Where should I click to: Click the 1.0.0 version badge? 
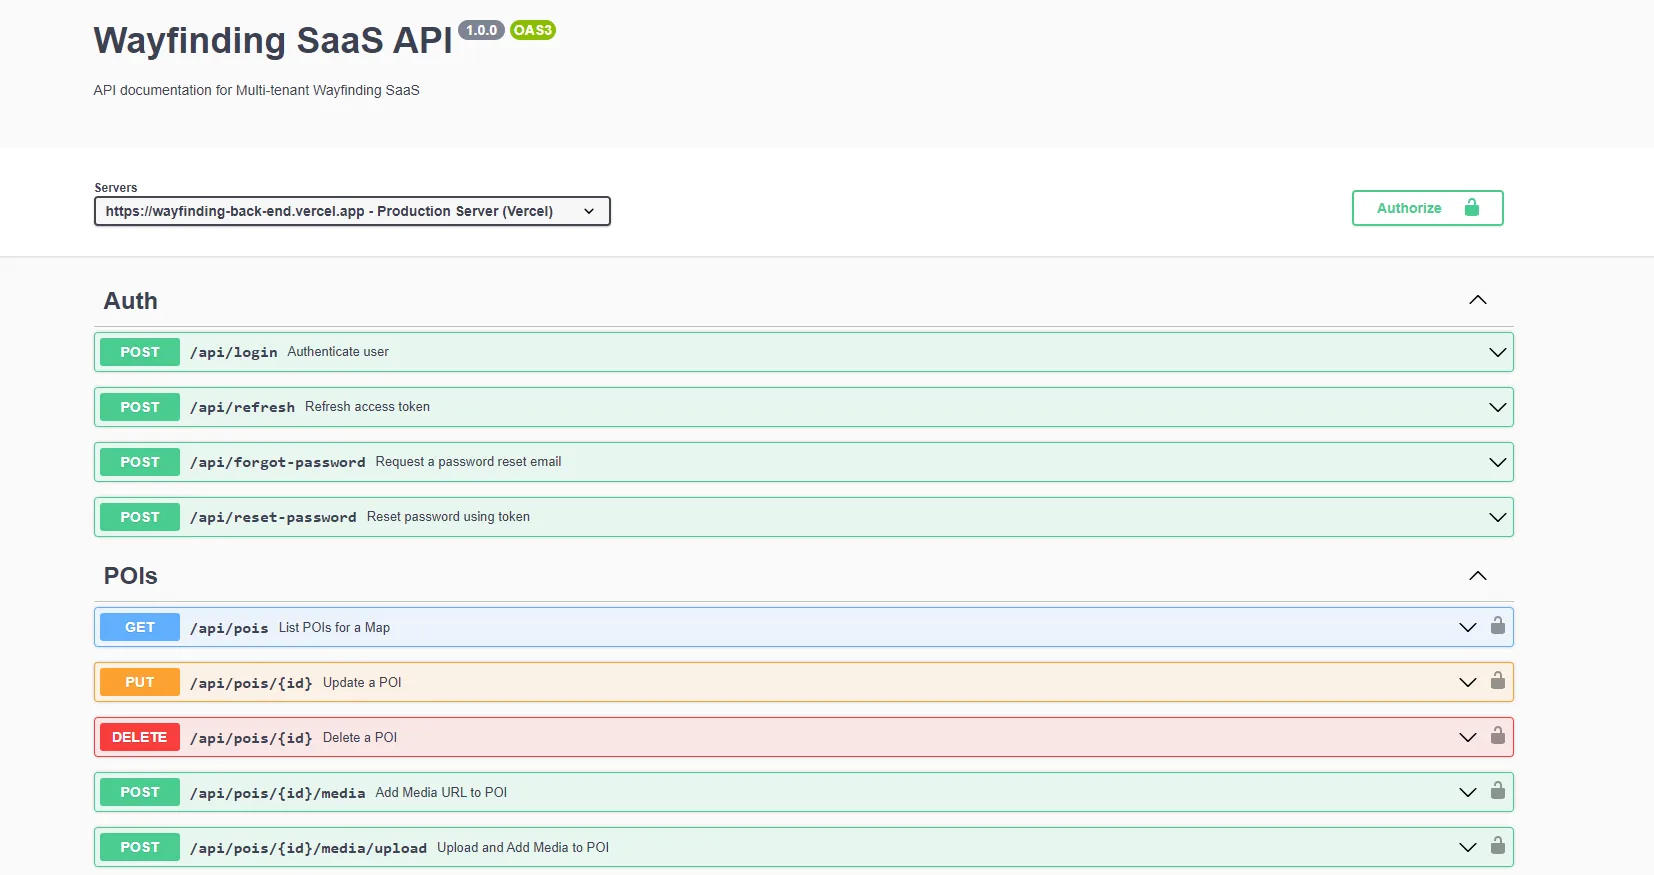point(481,30)
